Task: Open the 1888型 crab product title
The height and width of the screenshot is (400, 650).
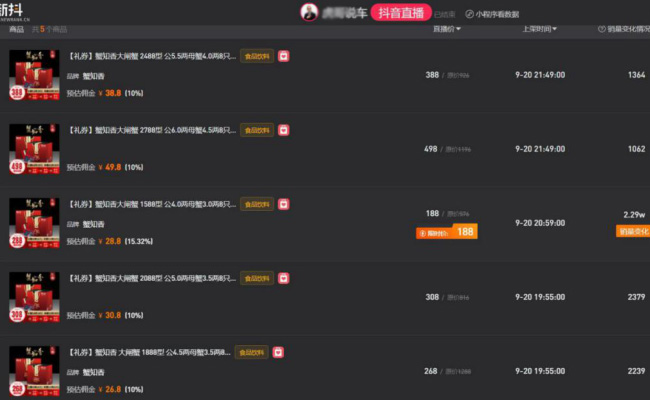Action: tap(149, 352)
